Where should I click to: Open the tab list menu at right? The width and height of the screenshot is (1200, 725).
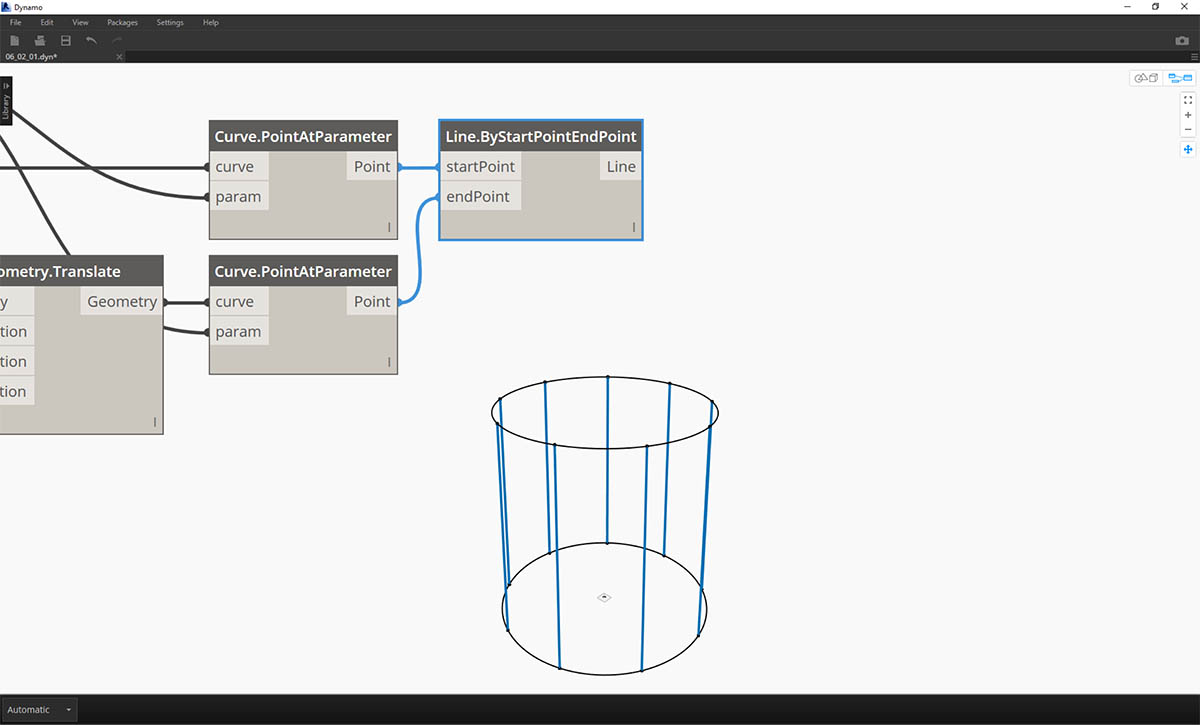pyautogui.click(x=1193, y=57)
